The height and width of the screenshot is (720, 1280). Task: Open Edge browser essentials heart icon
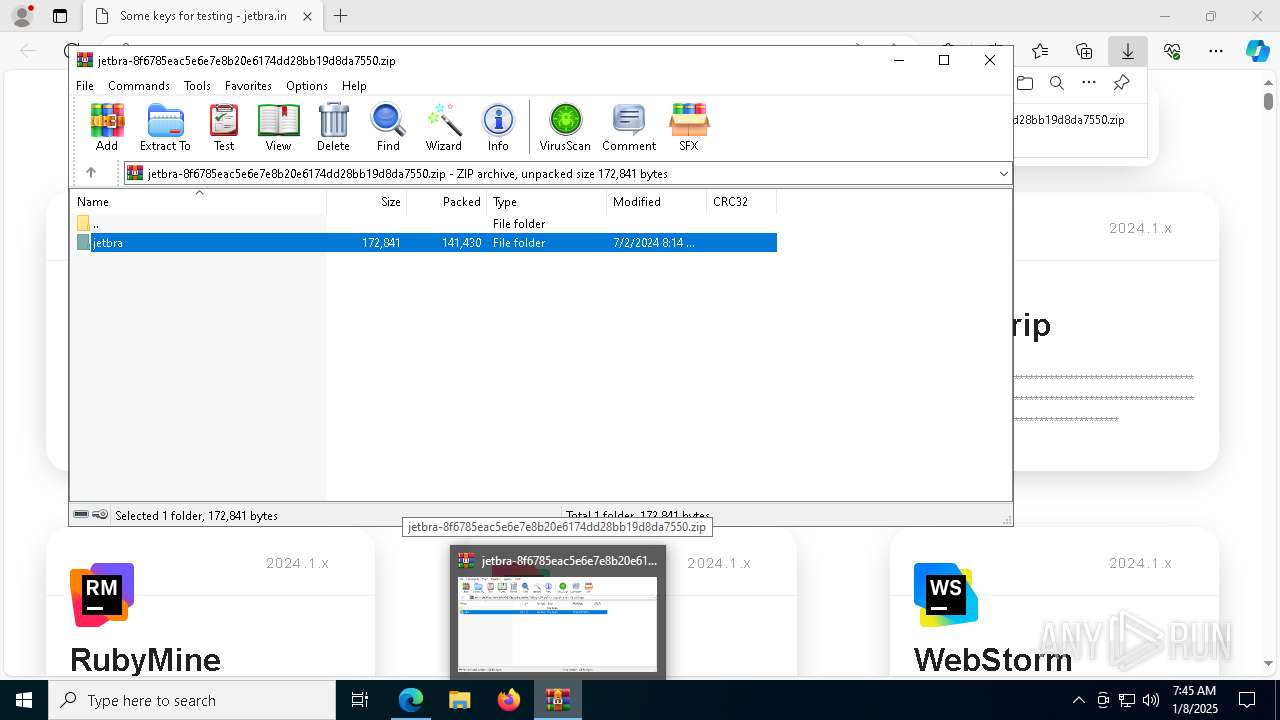(x=1172, y=51)
